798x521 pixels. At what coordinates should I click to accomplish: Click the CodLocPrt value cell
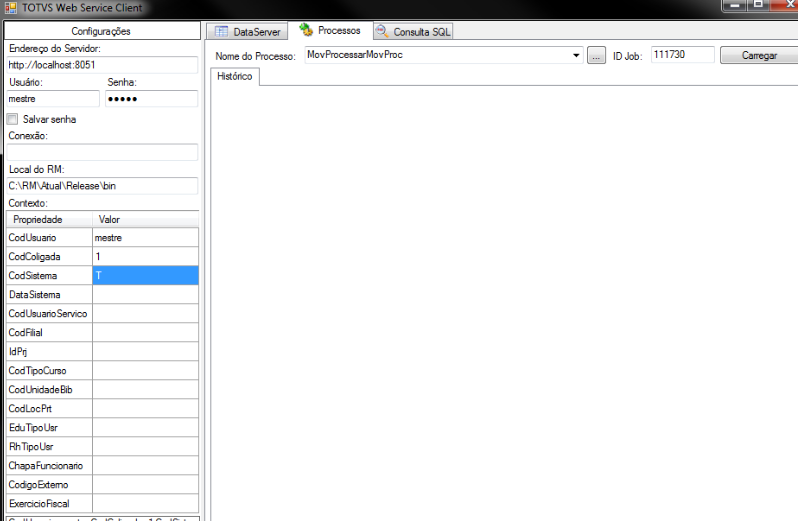146,409
